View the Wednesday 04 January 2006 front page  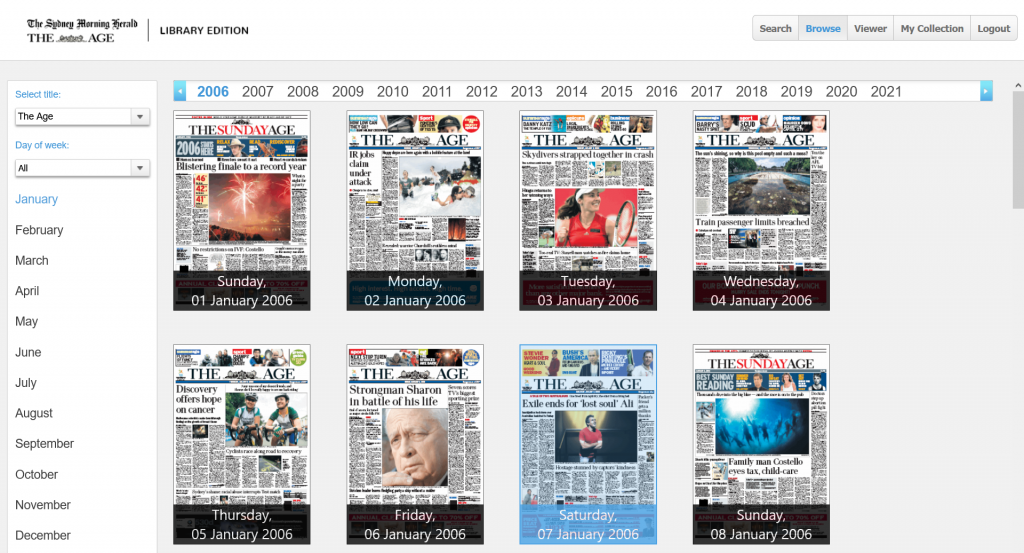(761, 210)
